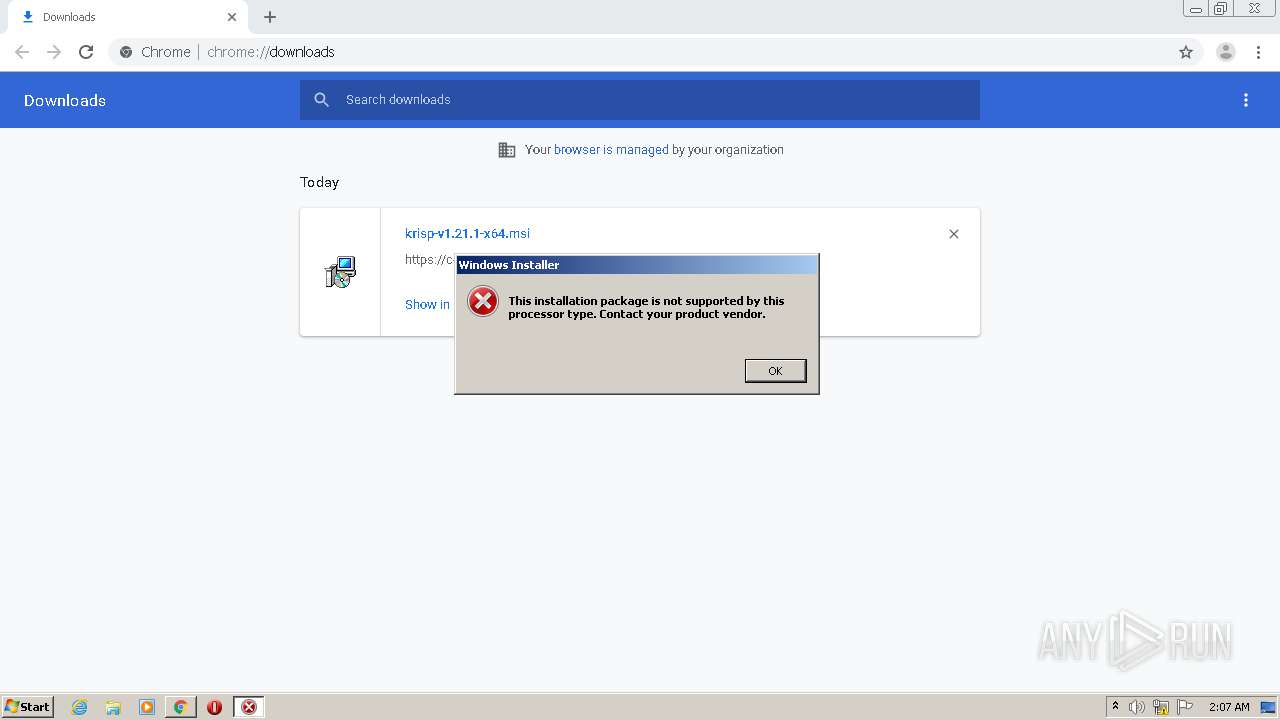
Task: Click the network tray icon
Action: 1161,707
